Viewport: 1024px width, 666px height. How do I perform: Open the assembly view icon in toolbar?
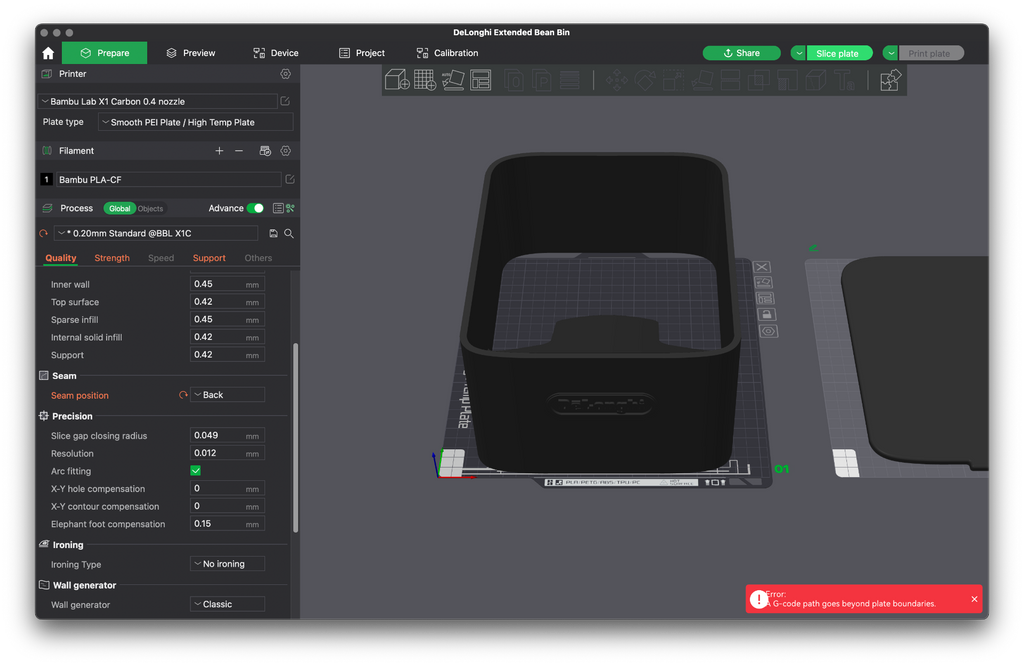[x=890, y=80]
